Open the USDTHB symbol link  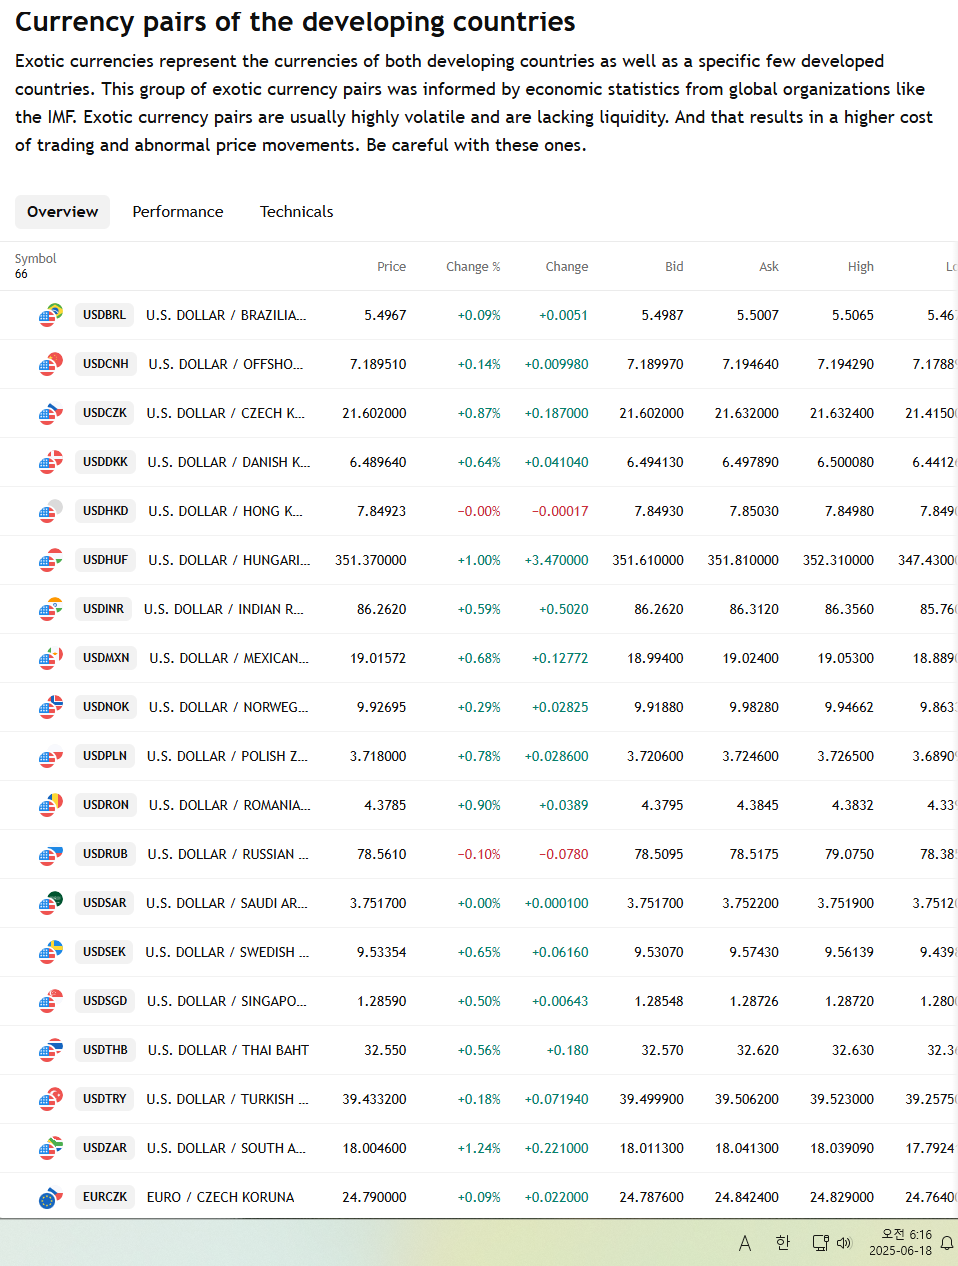click(105, 1050)
